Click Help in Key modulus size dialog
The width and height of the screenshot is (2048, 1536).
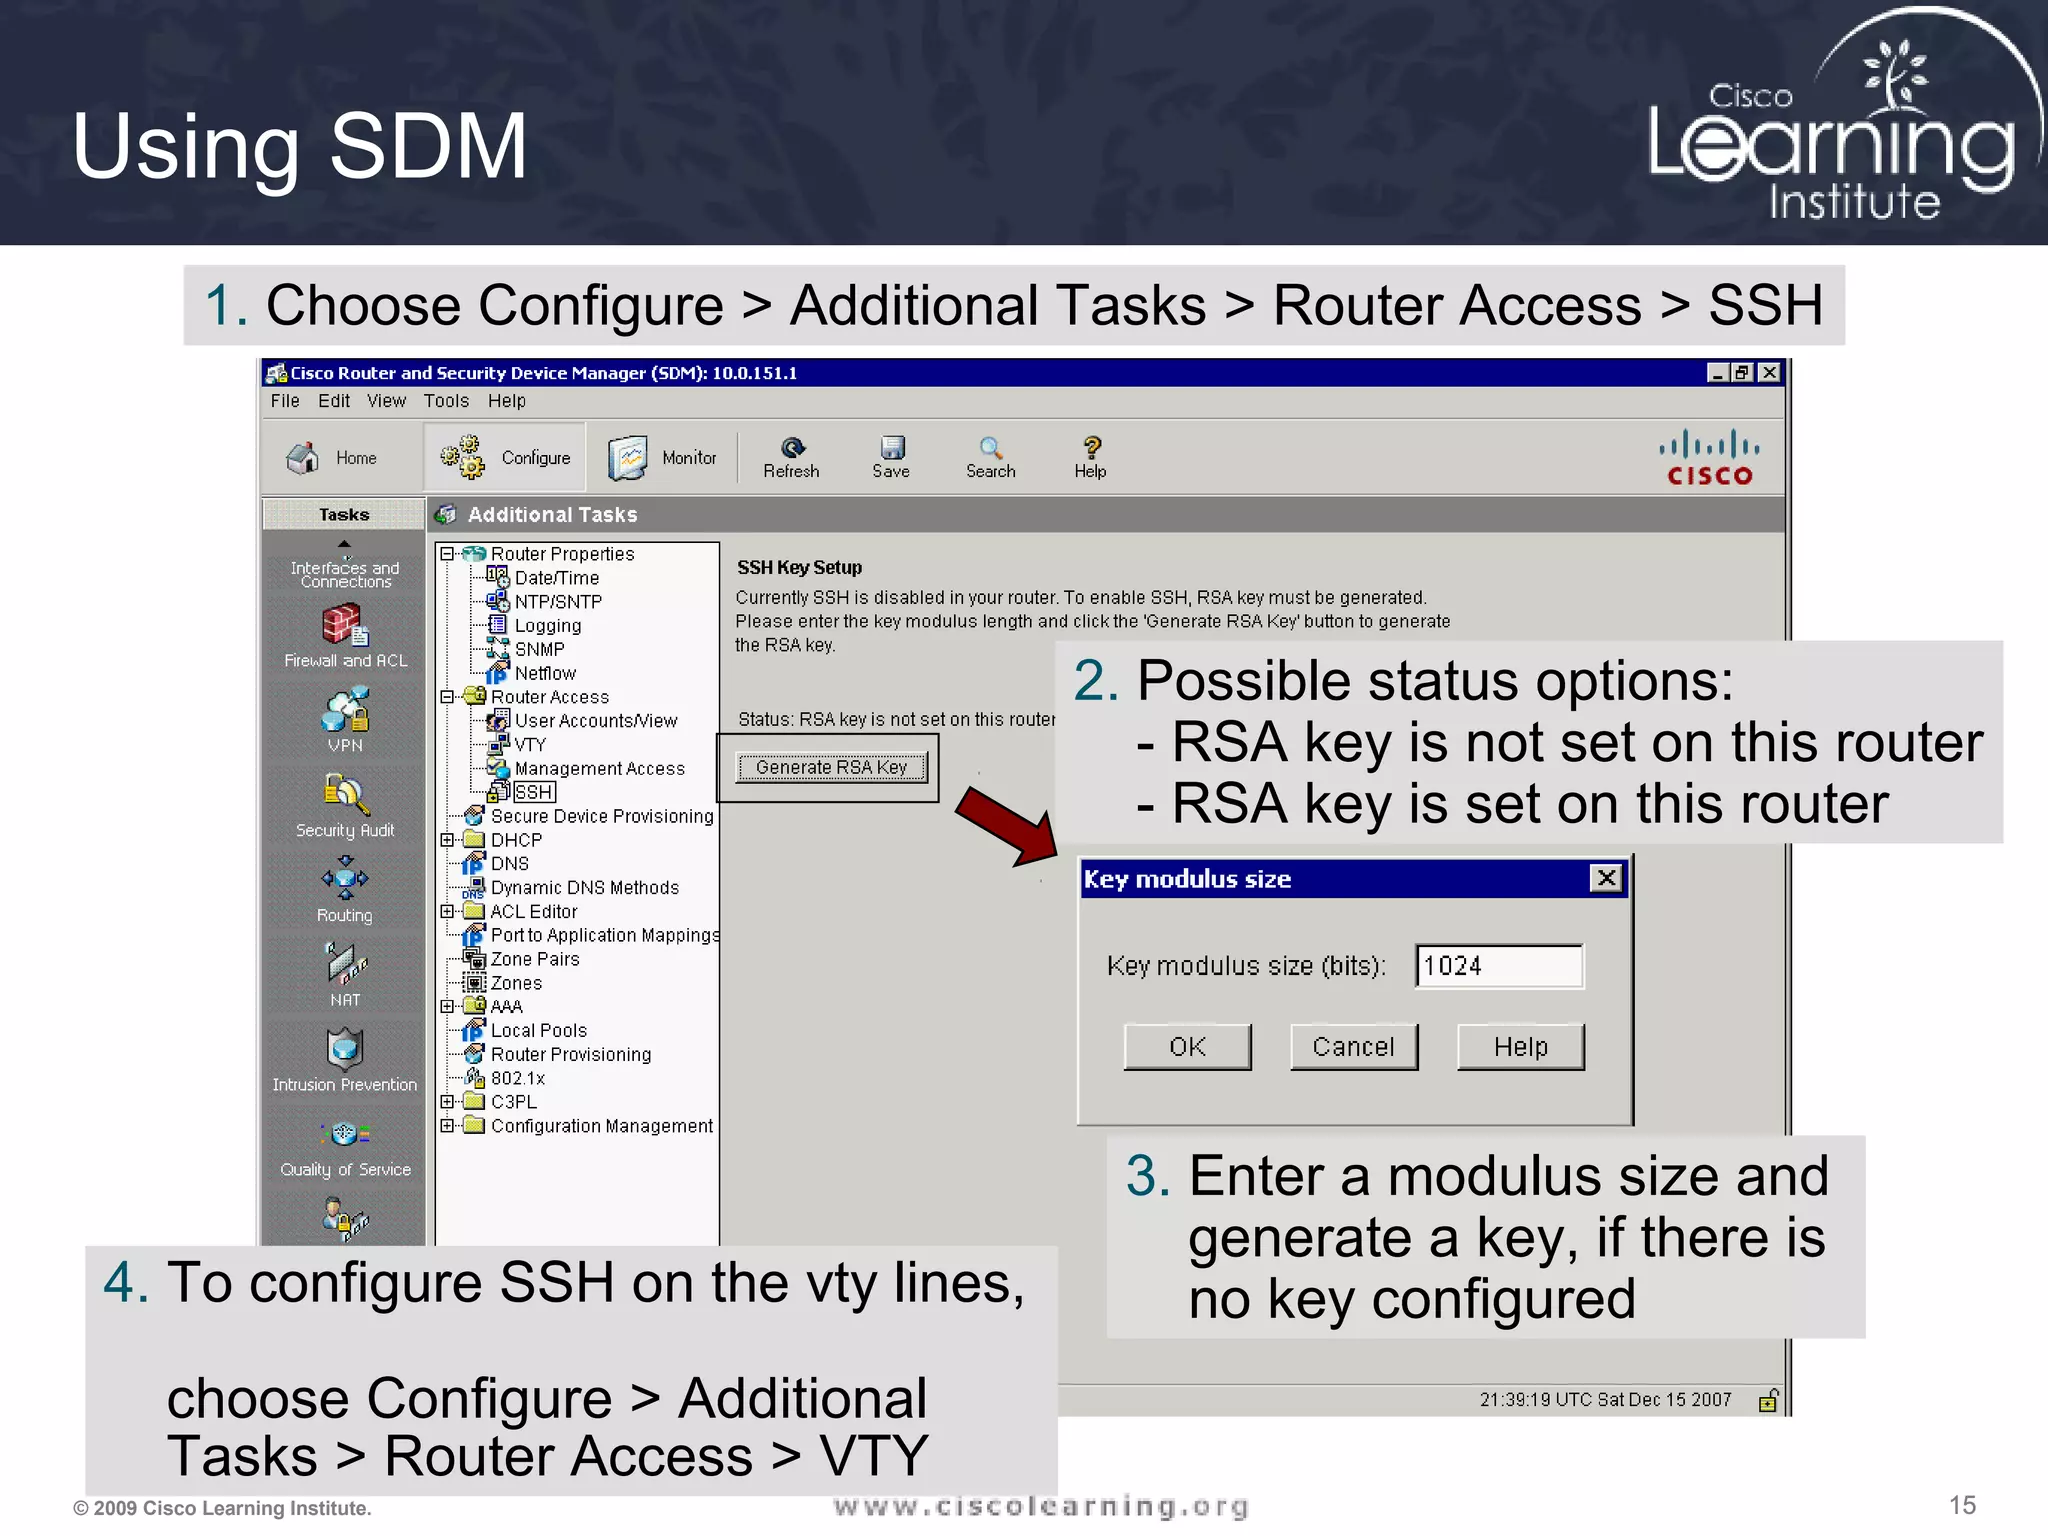1520,1047
